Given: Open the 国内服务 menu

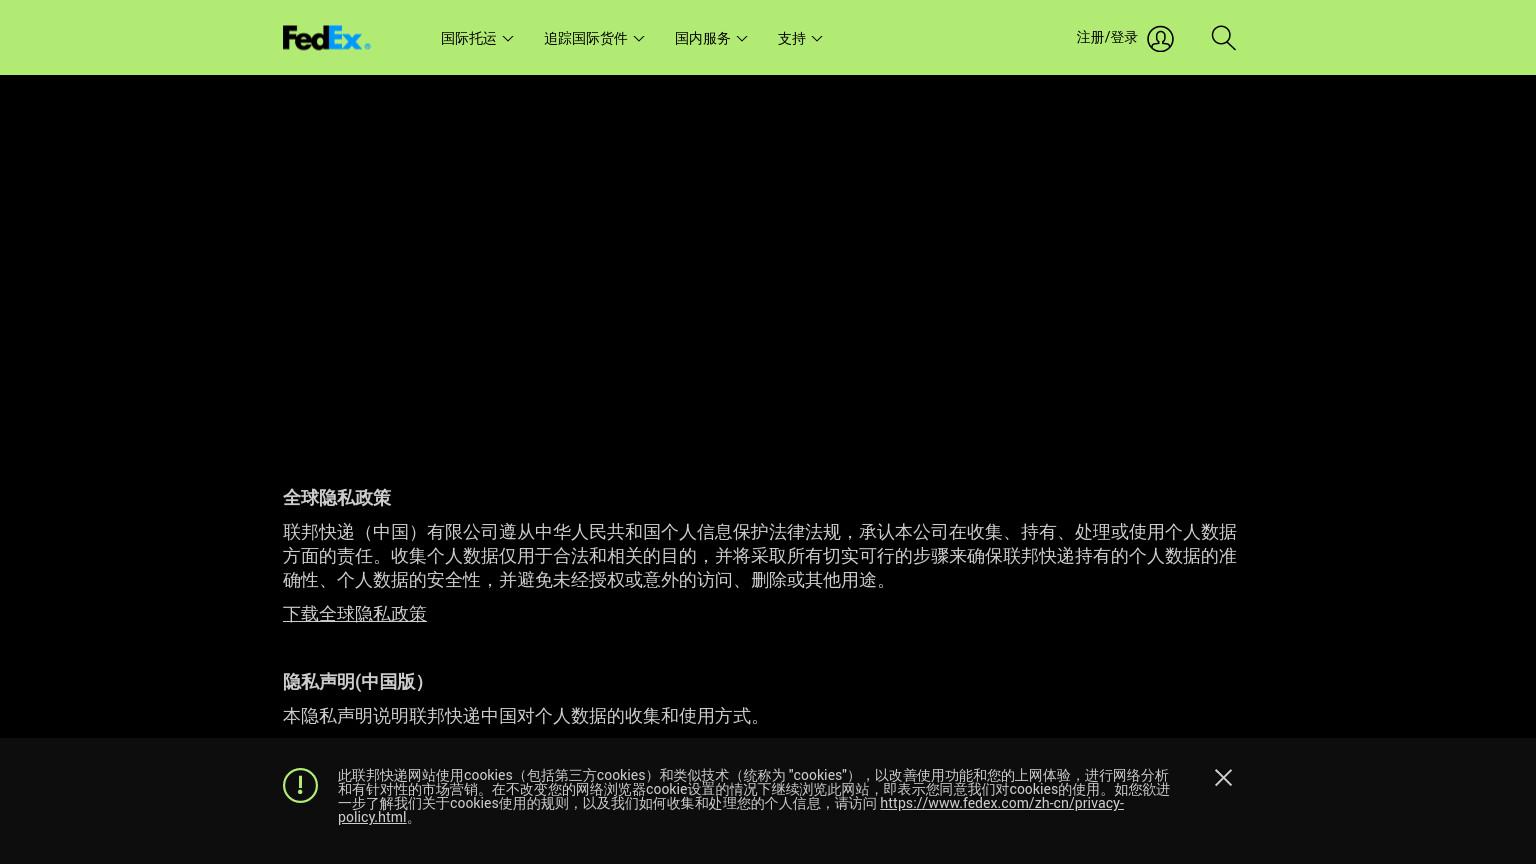Looking at the screenshot, I should [711, 38].
